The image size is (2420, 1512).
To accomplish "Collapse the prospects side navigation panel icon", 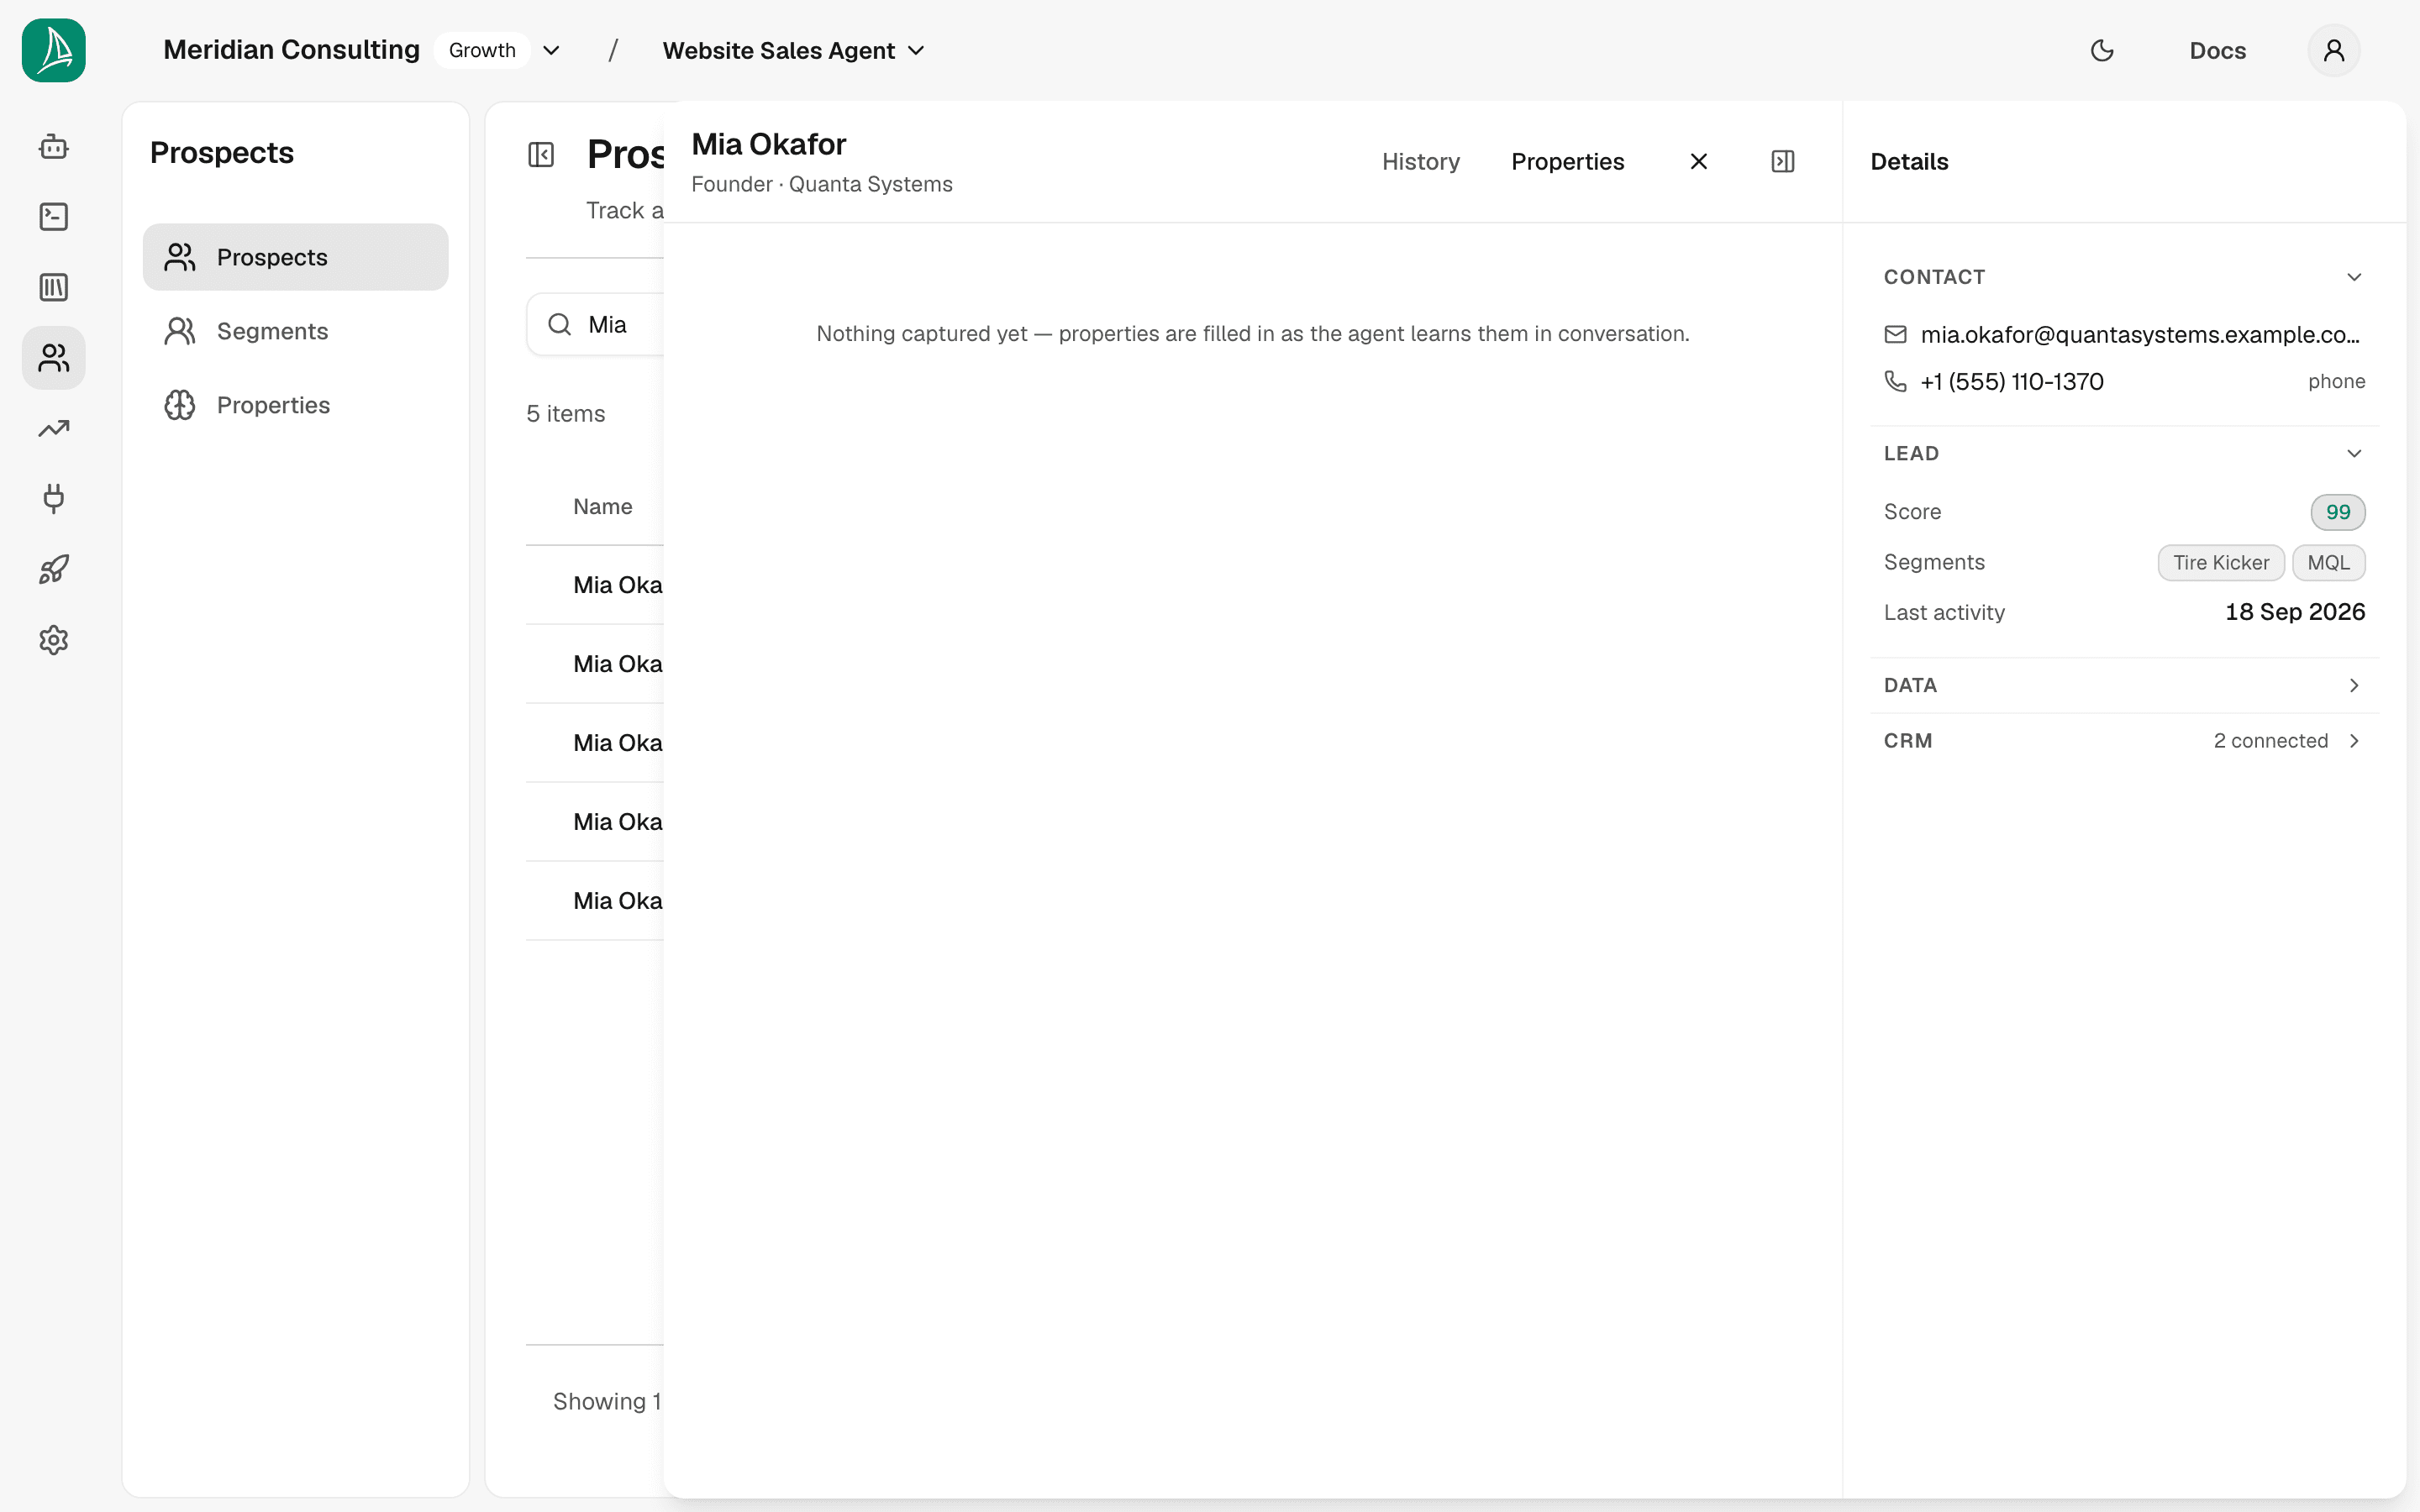I will tap(541, 155).
